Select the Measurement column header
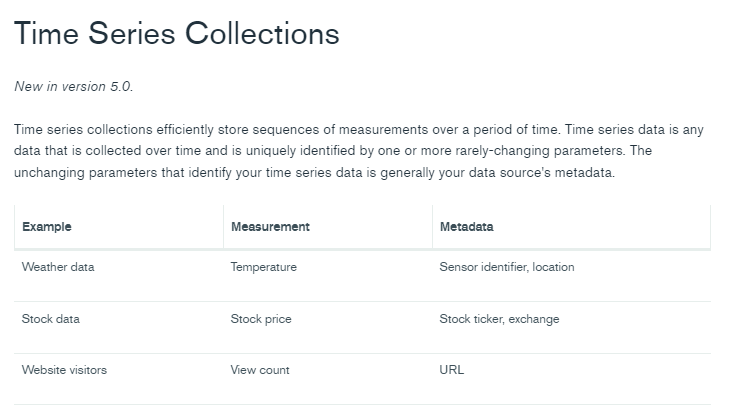 (270, 227)
